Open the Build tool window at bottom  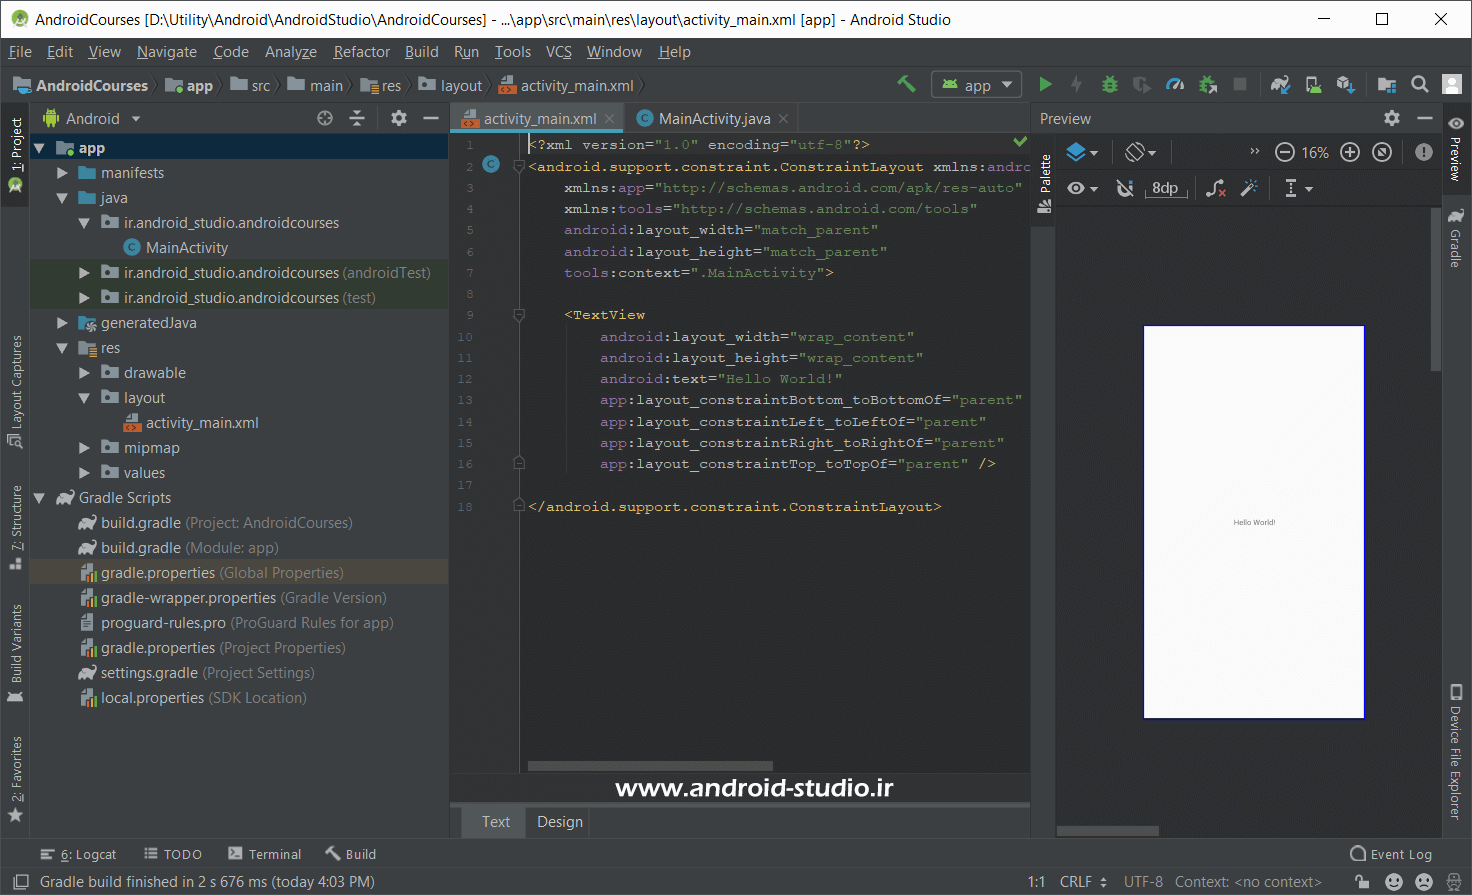click(350, 854)
